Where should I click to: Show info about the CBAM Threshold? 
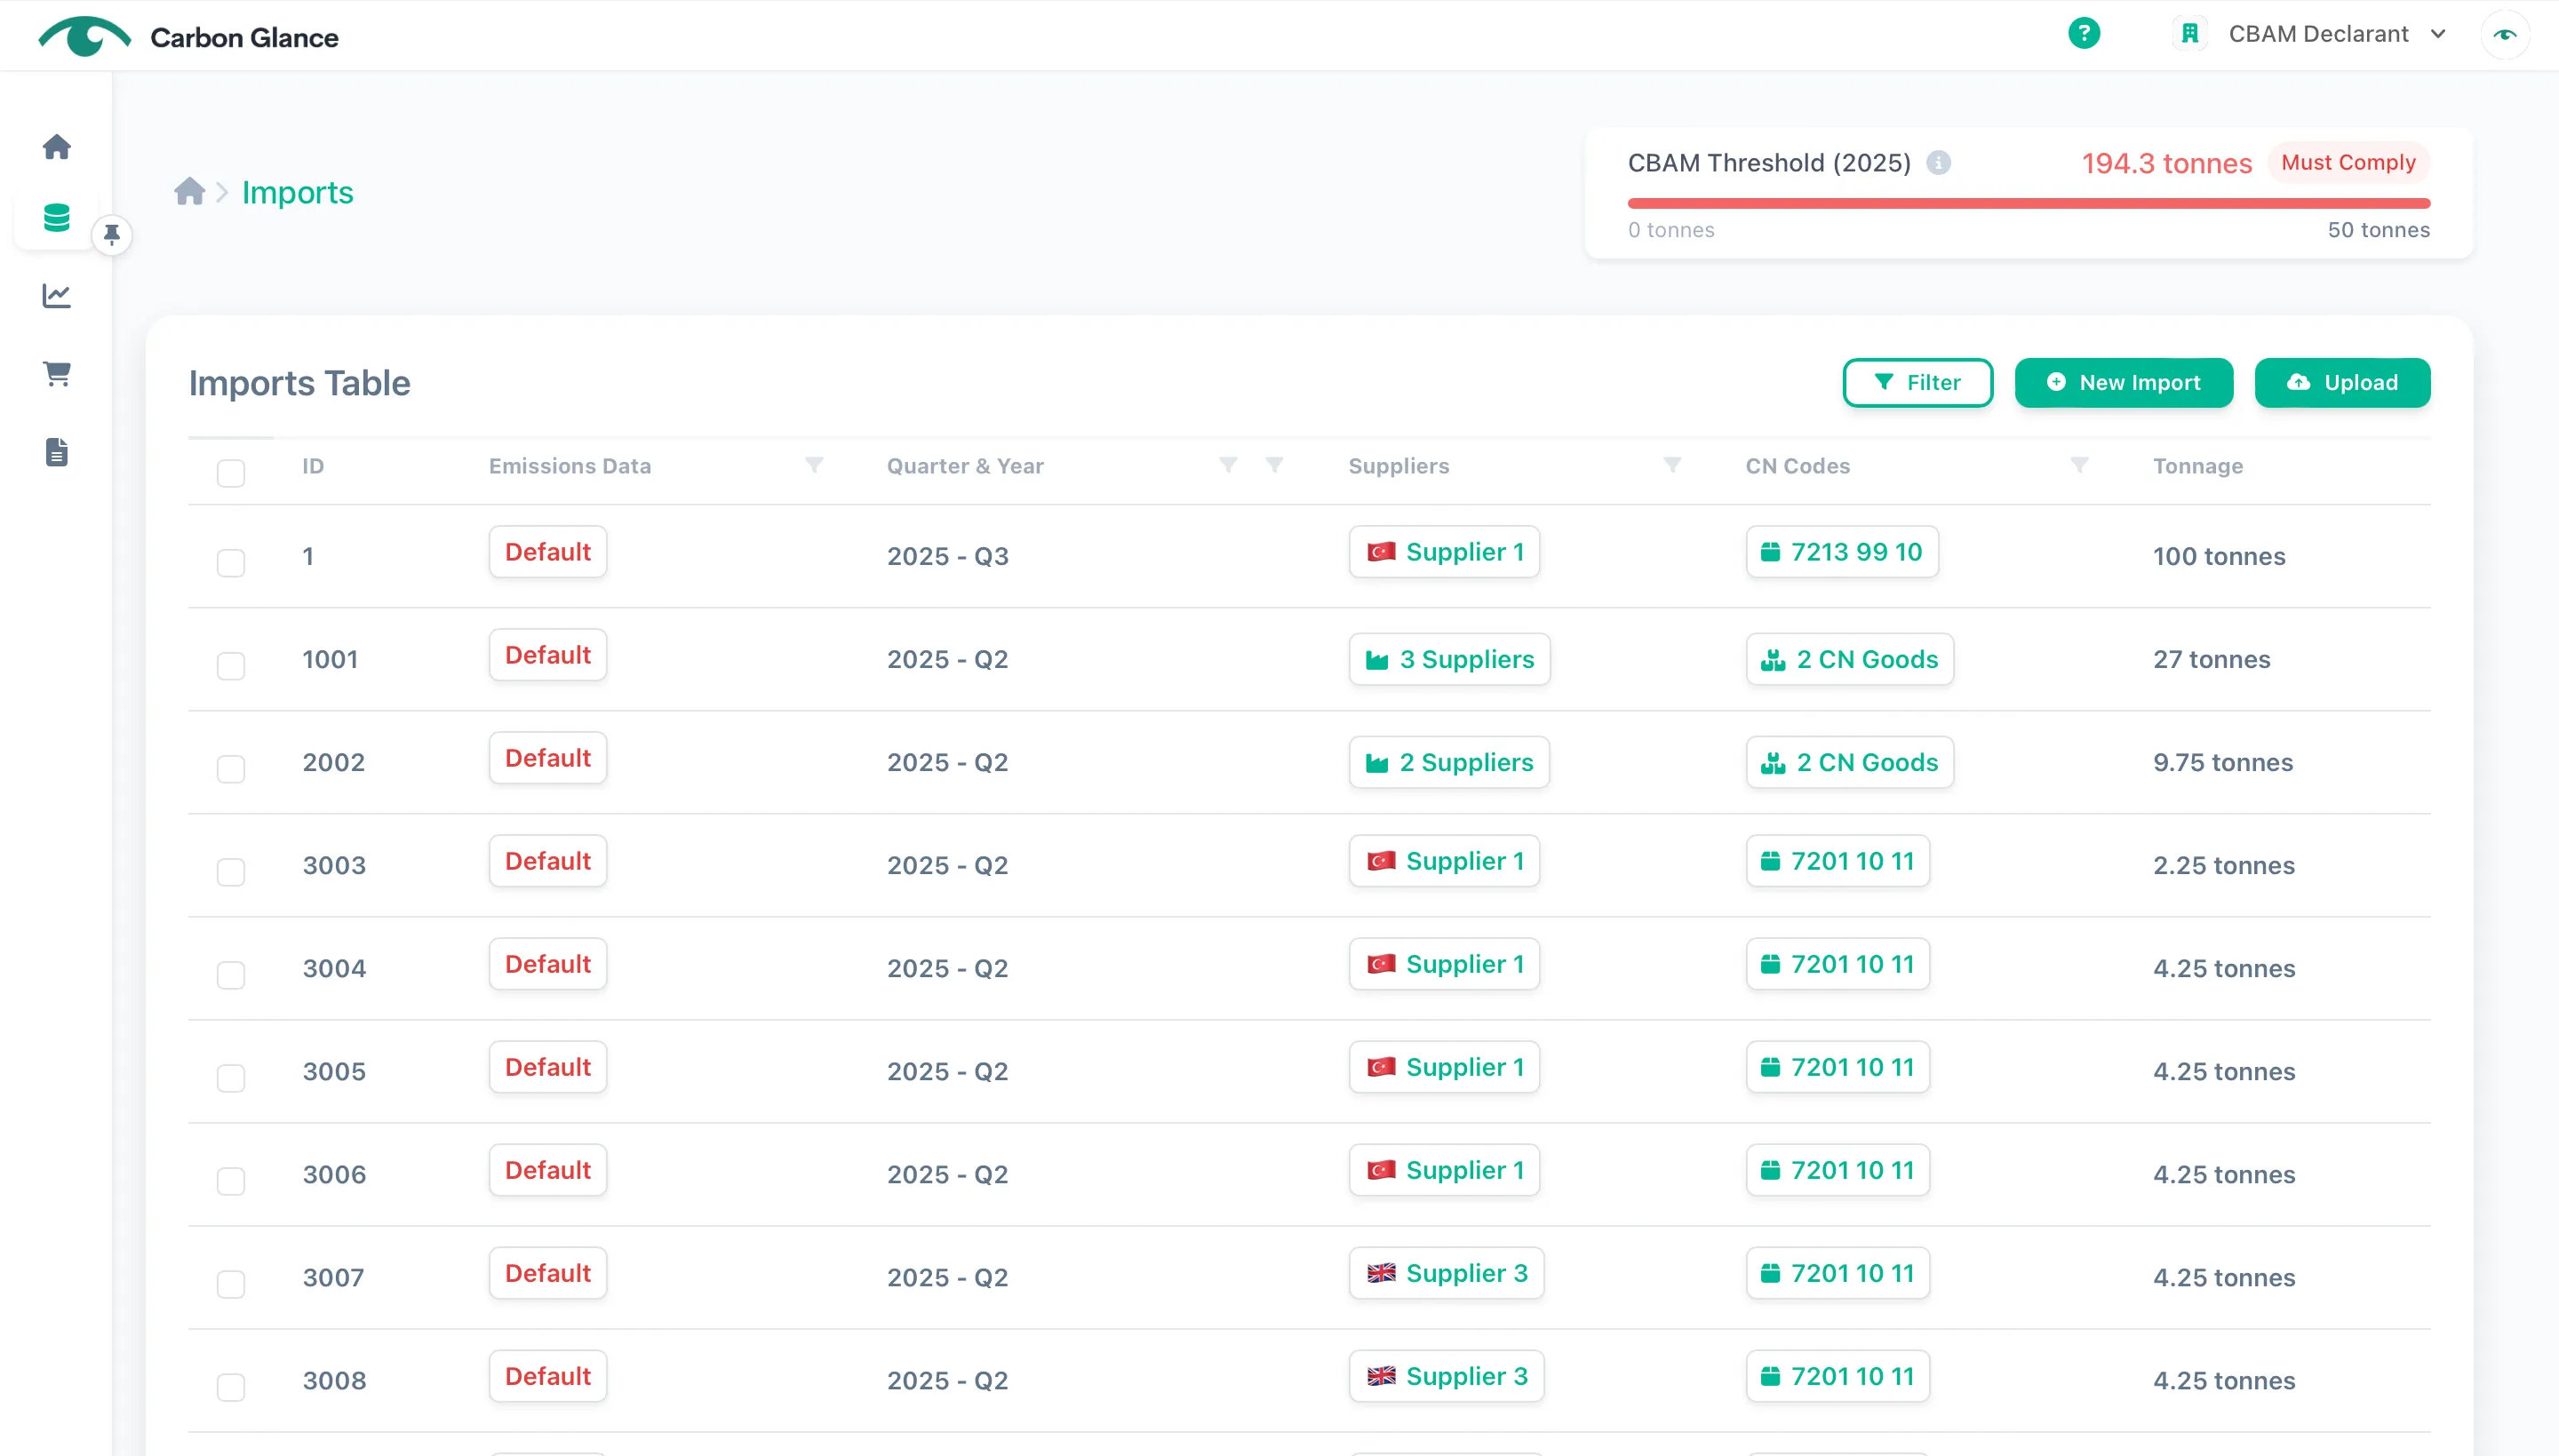1938,163
